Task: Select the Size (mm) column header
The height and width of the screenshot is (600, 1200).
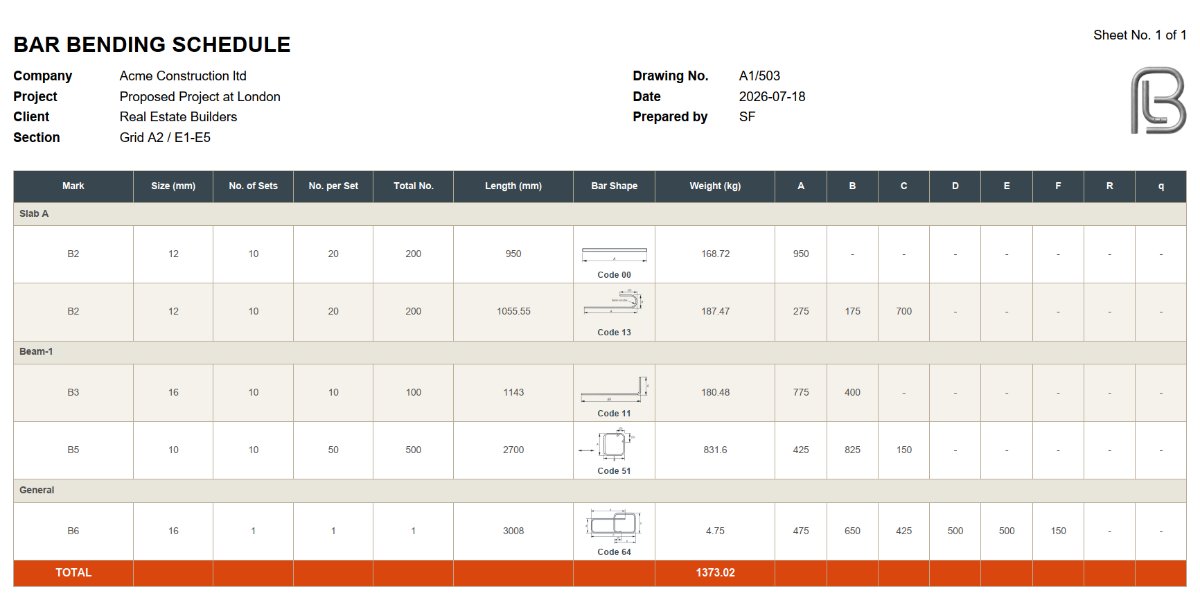Action: pos(173,186)
